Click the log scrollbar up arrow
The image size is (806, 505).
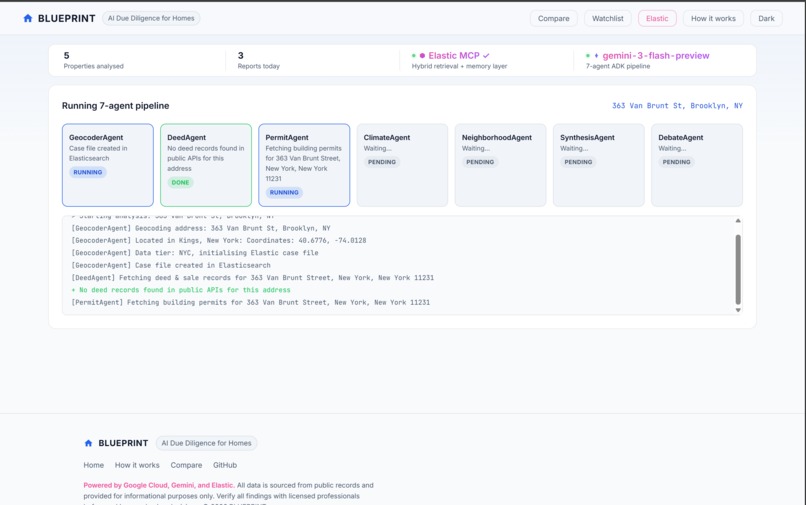pyautogui.click(x=738, y=221)
